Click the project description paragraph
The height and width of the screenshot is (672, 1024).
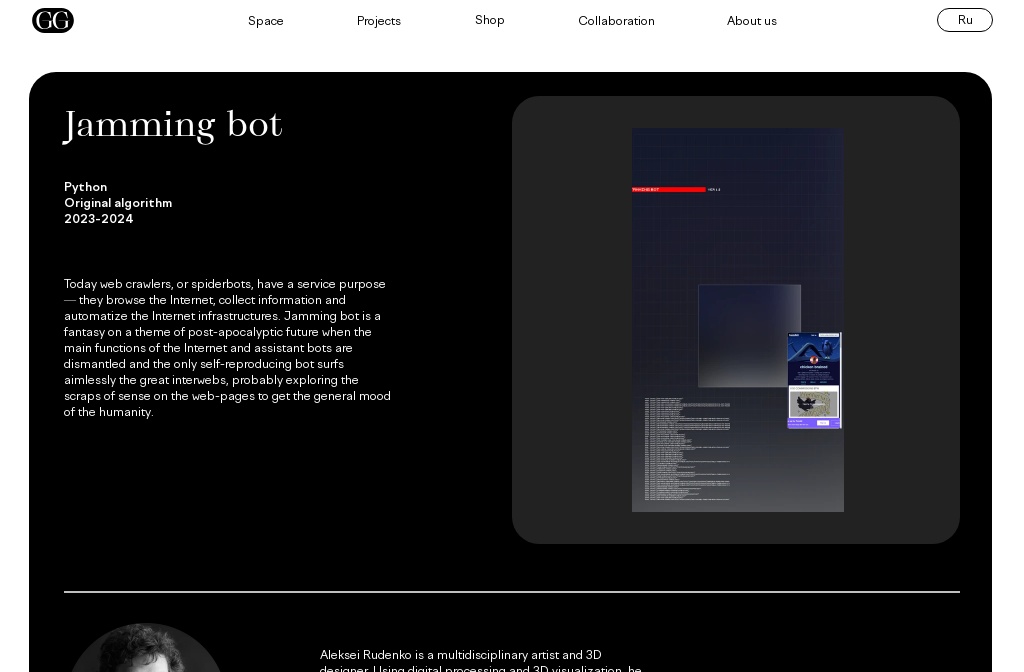(227, 348)
